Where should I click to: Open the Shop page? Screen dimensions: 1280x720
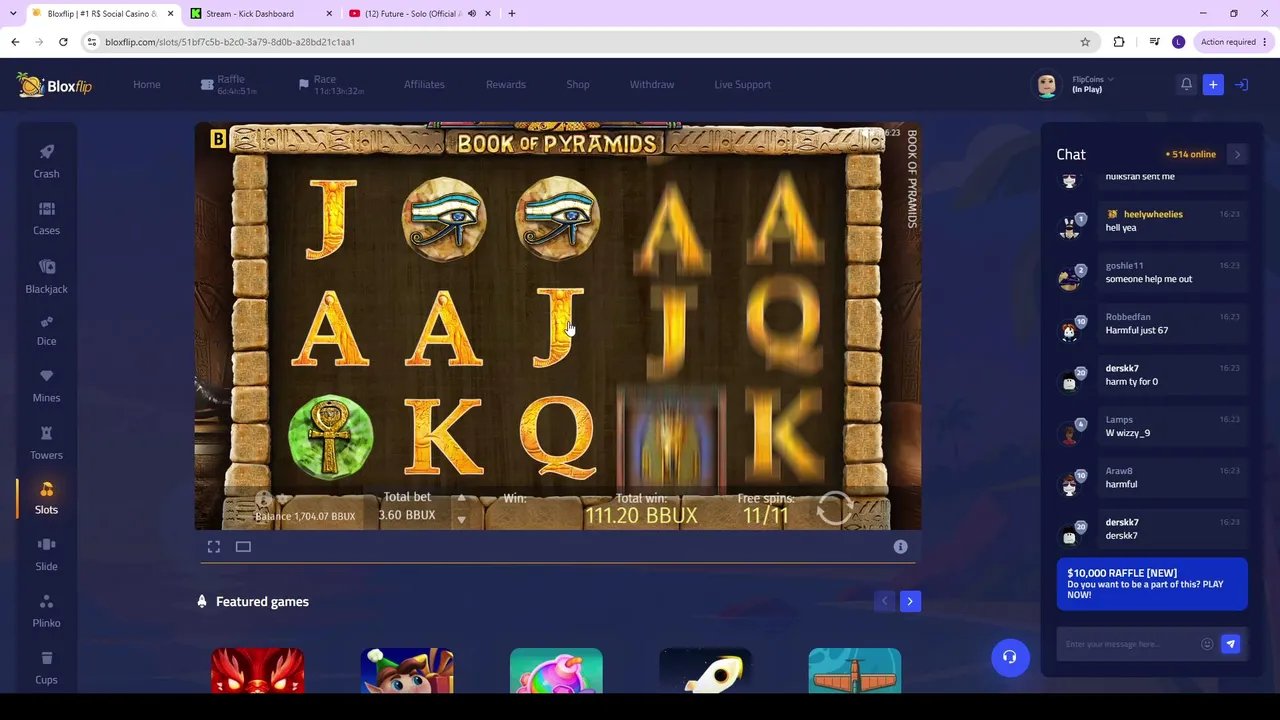[x=578, y=85]
